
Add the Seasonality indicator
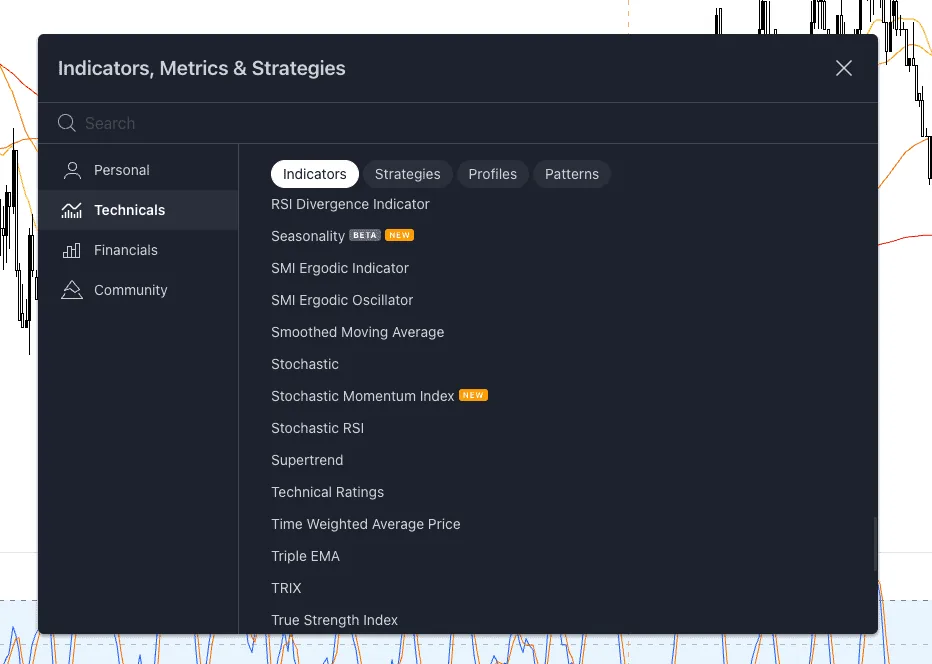[308, 237]
